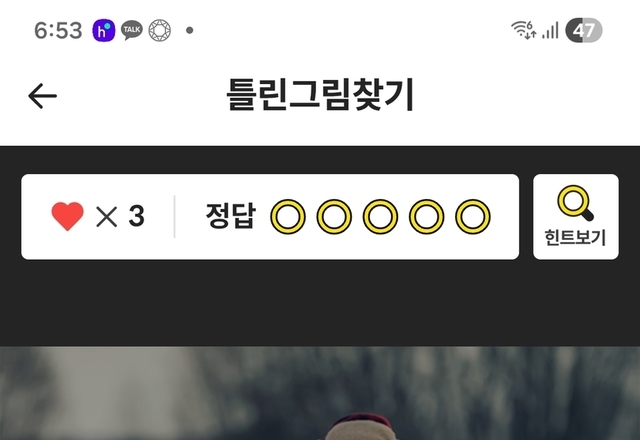Image resolution: width=640 pixels, height=440 pixels.
Task: Select the second yellow answer circle
Action: pyautogui.click(x=334, y=217)
